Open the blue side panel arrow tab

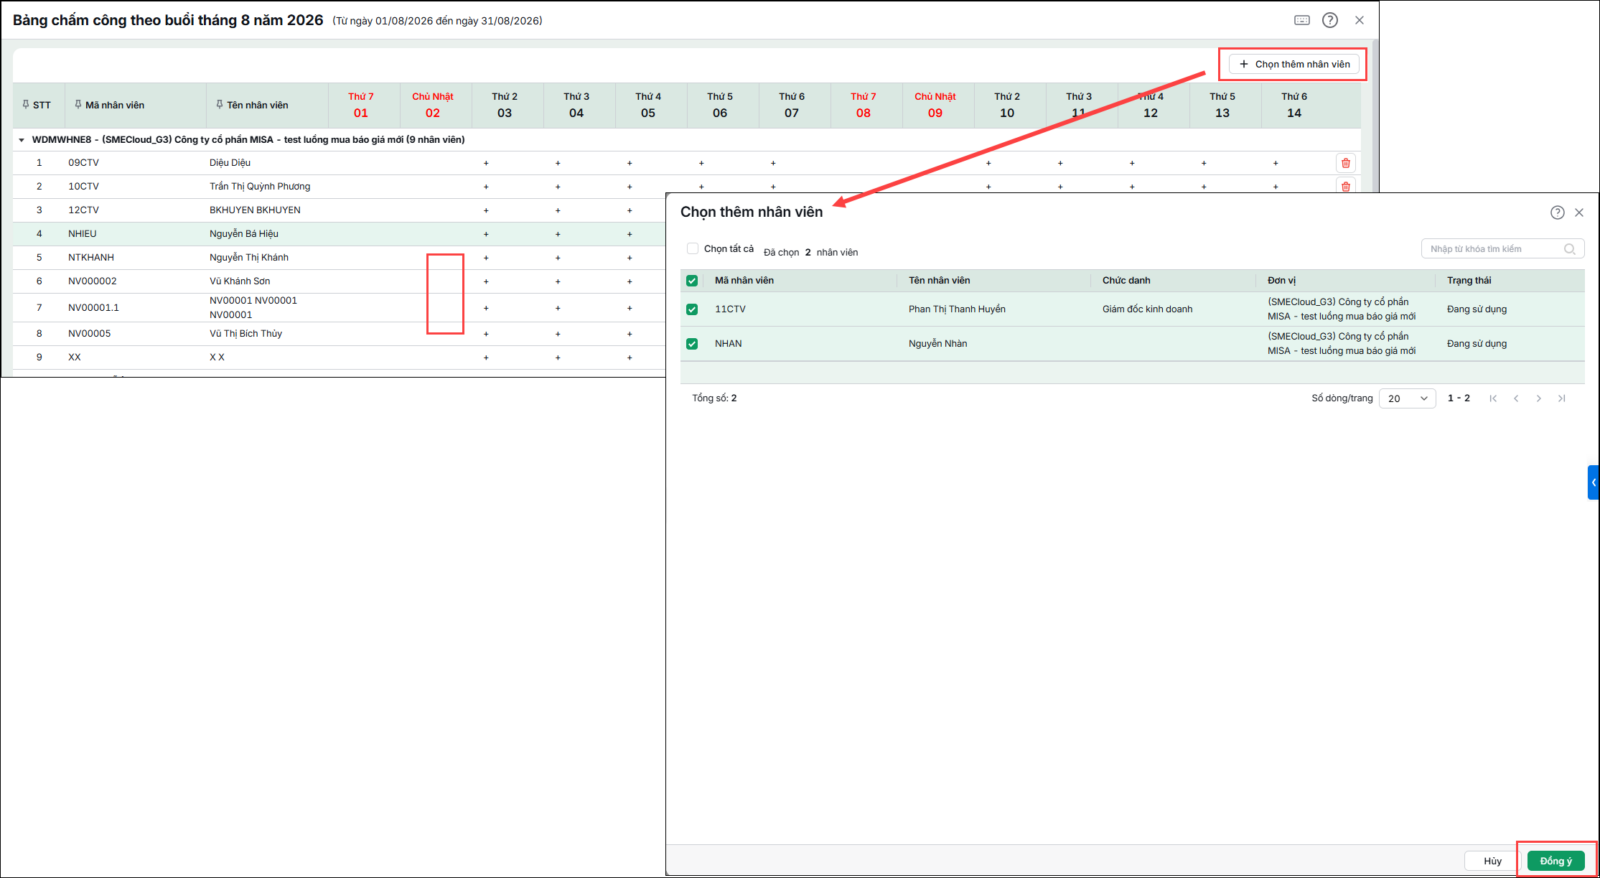(x=1594, y=482)
